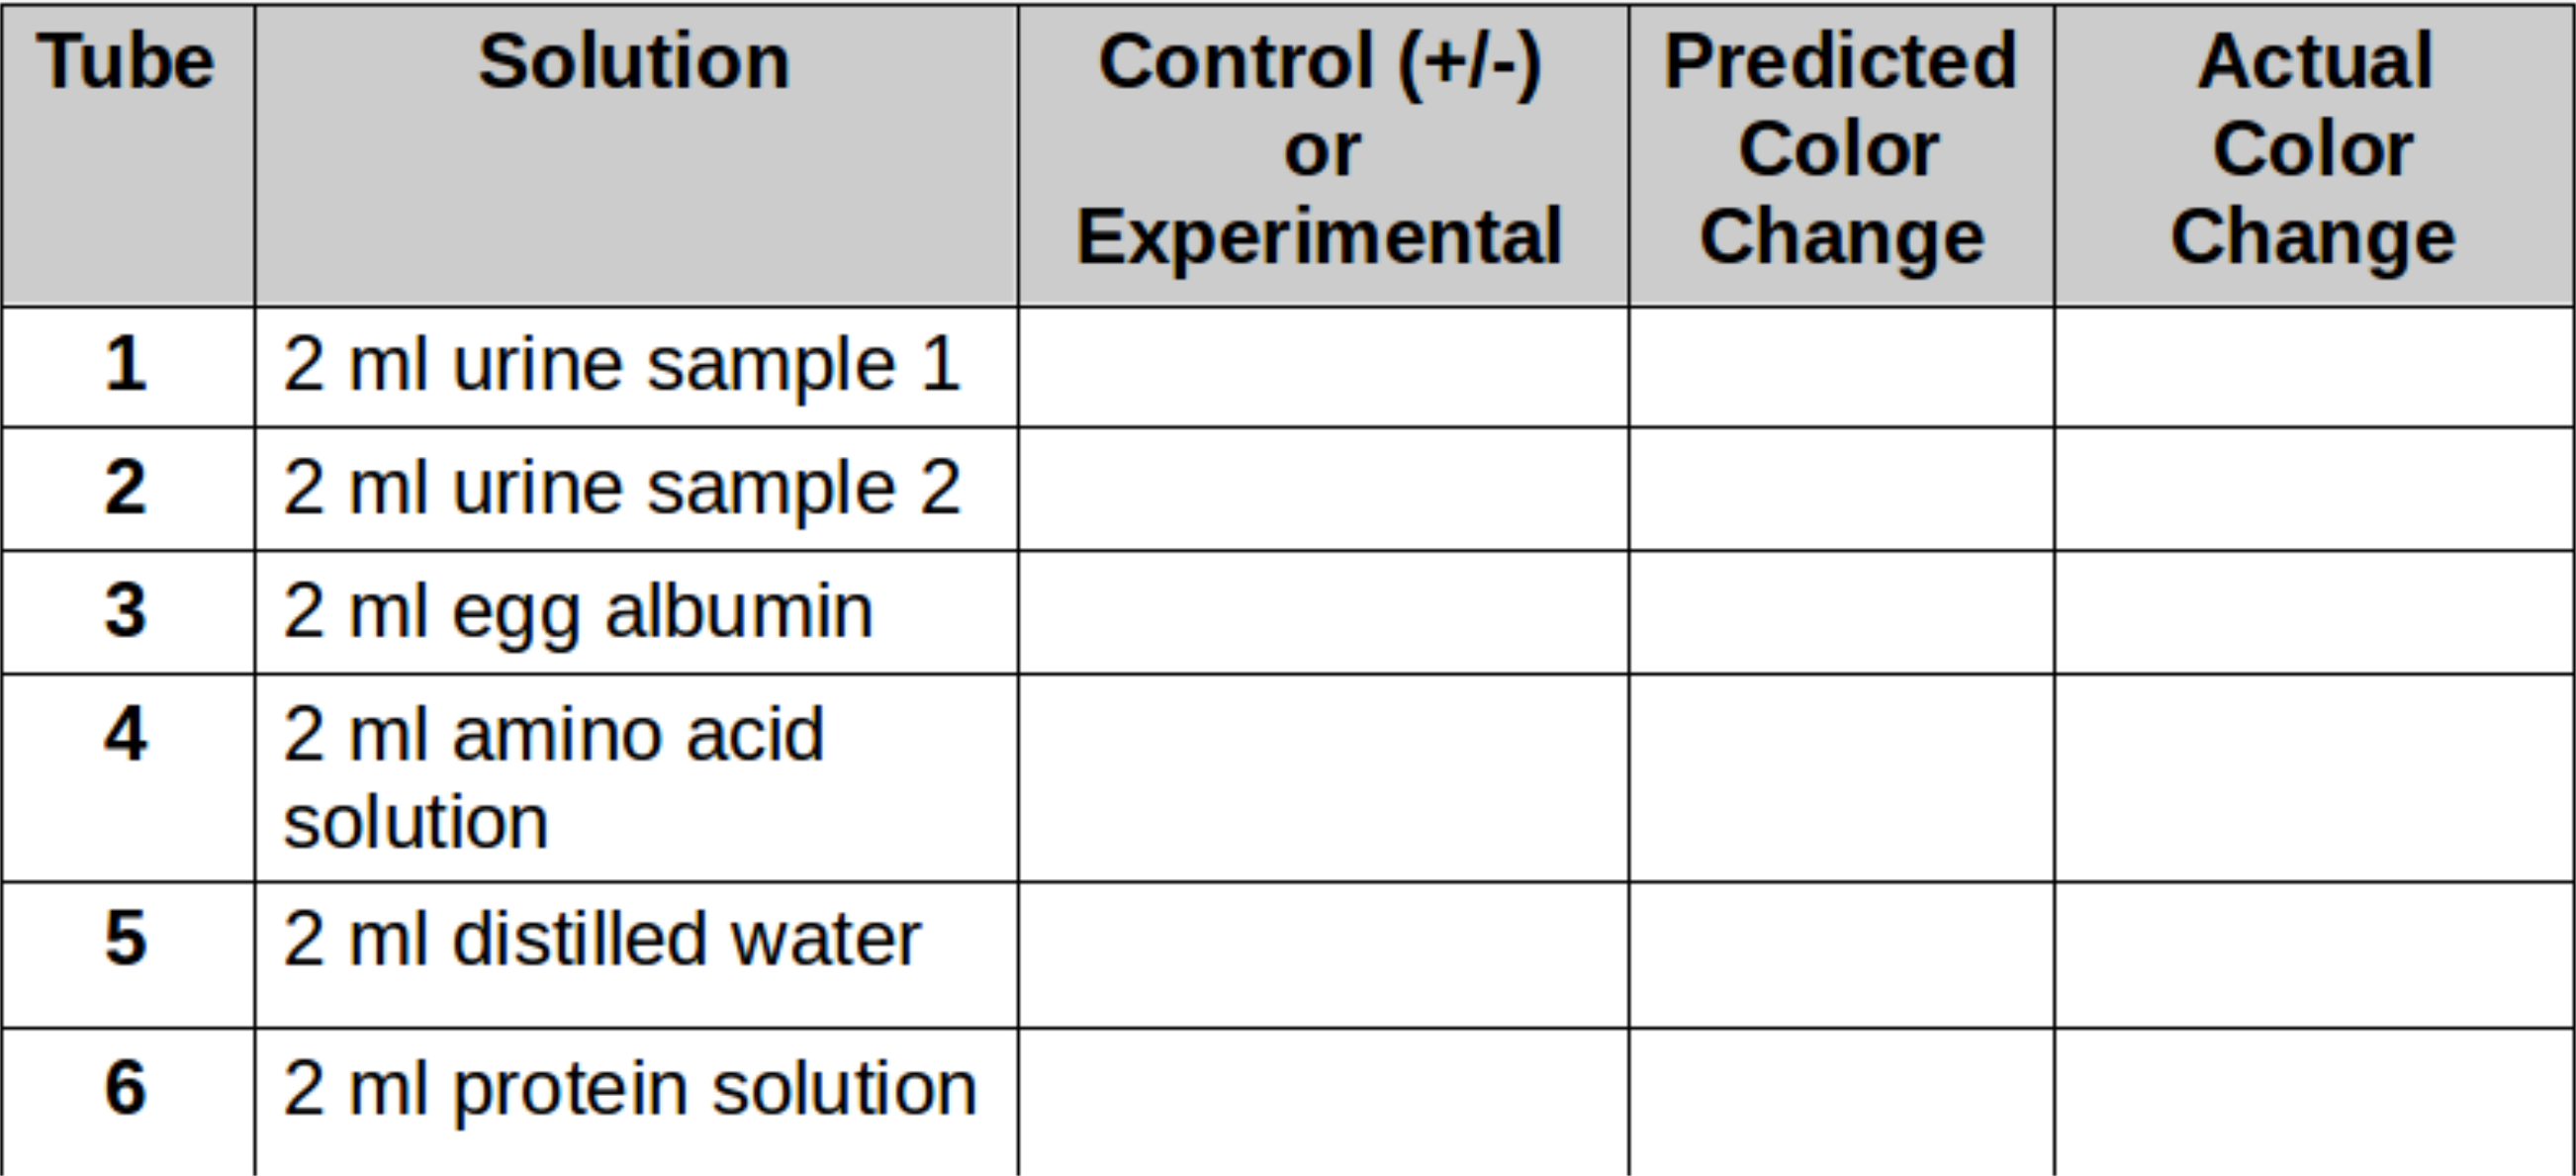Select the '2 ml urine sample 1' cell

click(622, 365)
